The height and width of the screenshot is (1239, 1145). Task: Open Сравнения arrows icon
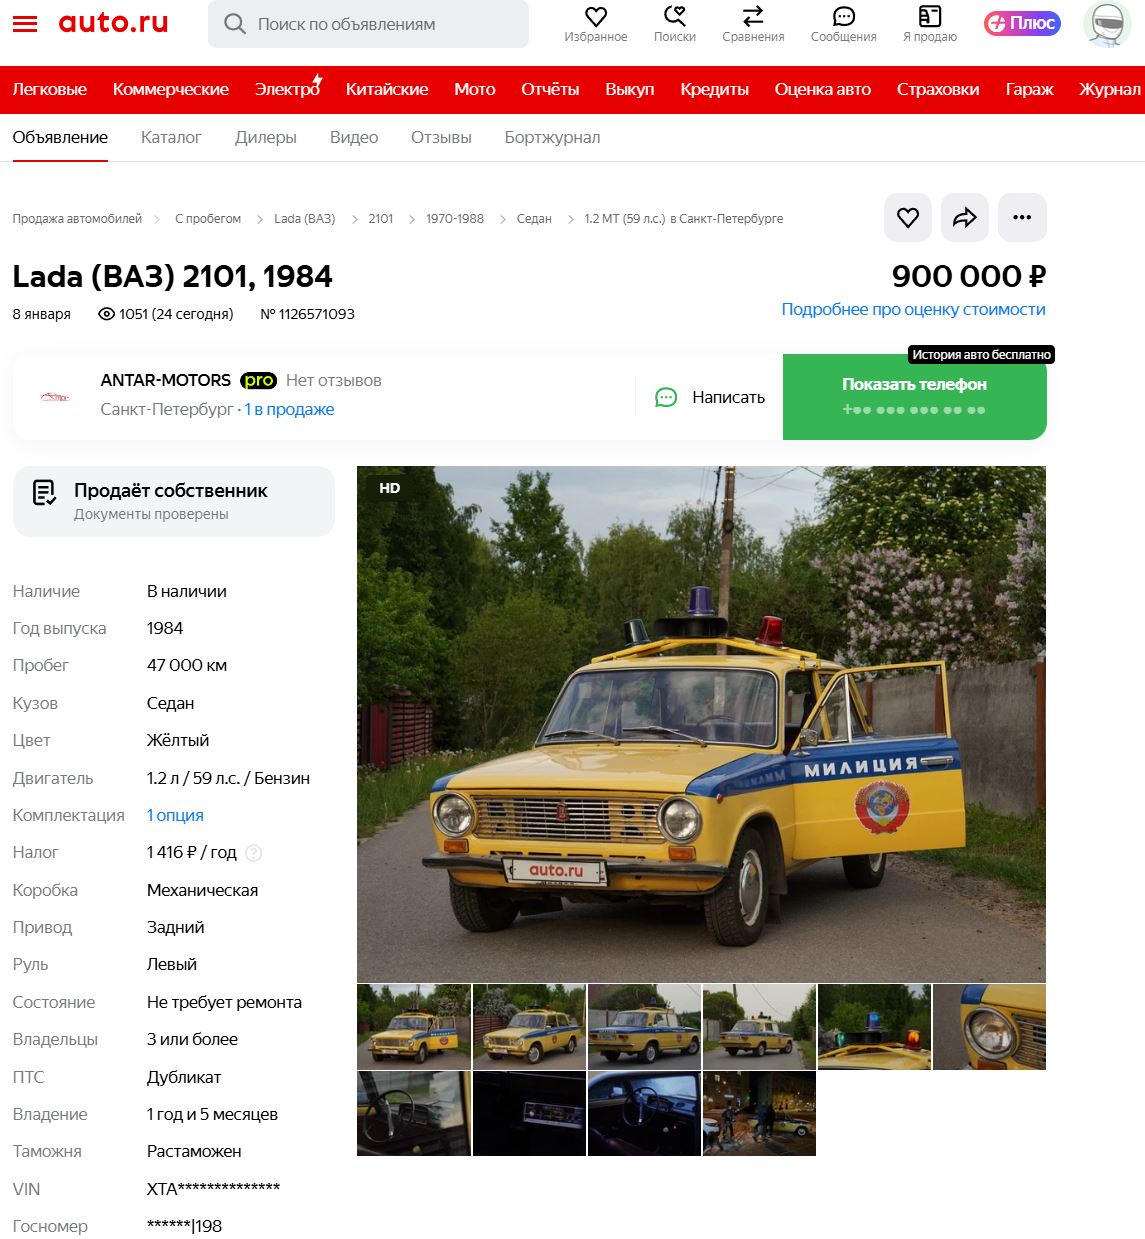753,17
